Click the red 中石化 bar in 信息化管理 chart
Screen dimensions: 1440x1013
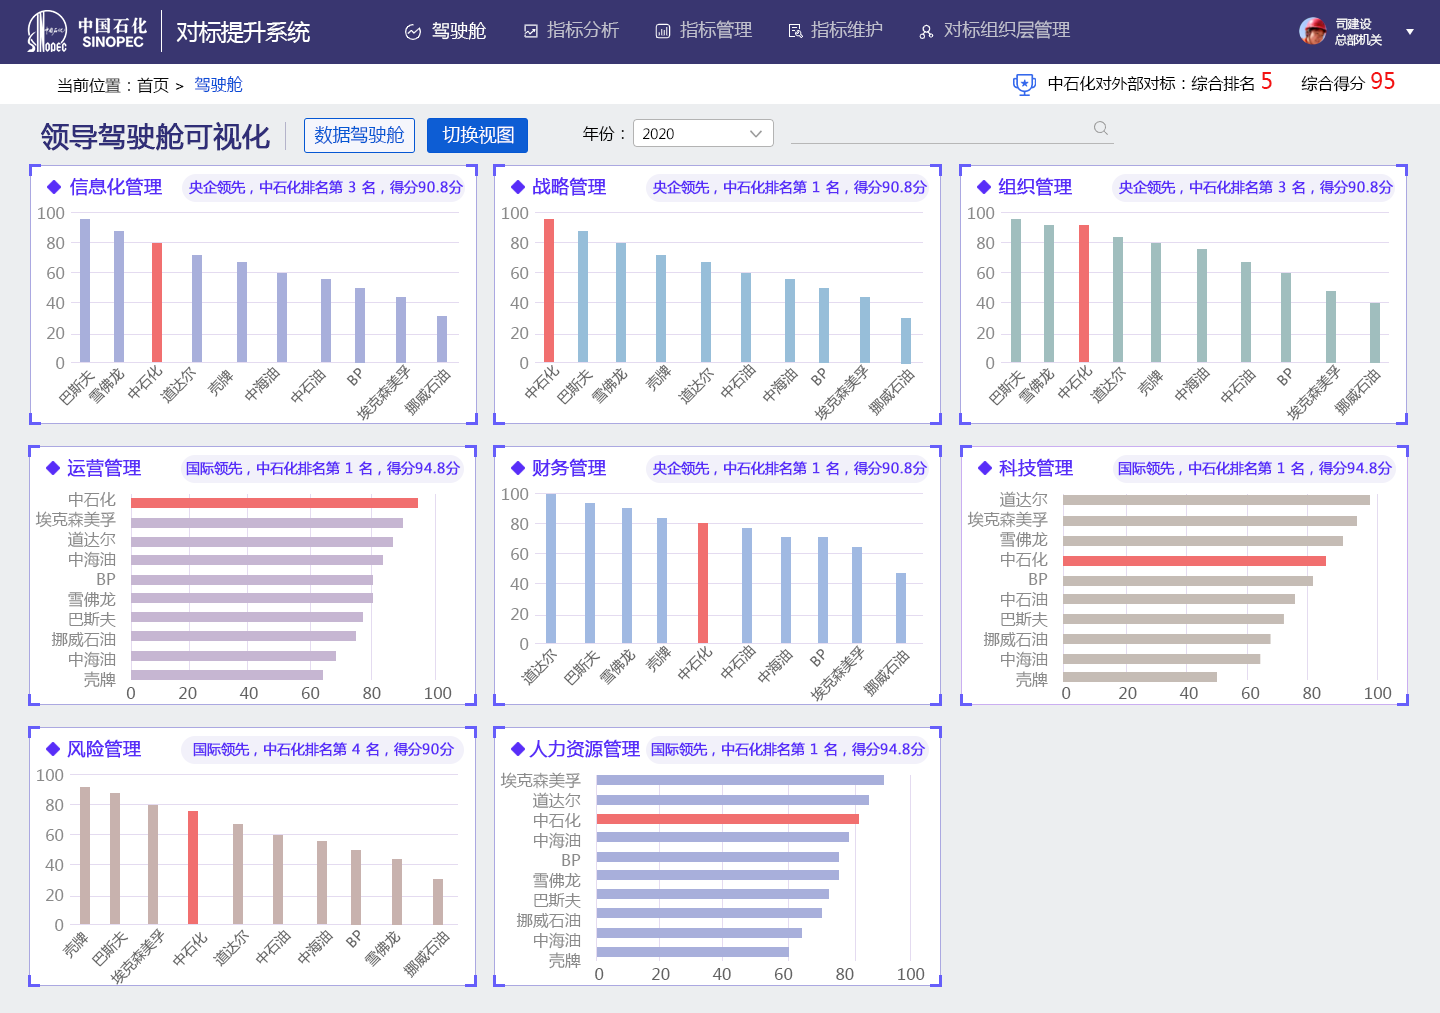[157, 302]
